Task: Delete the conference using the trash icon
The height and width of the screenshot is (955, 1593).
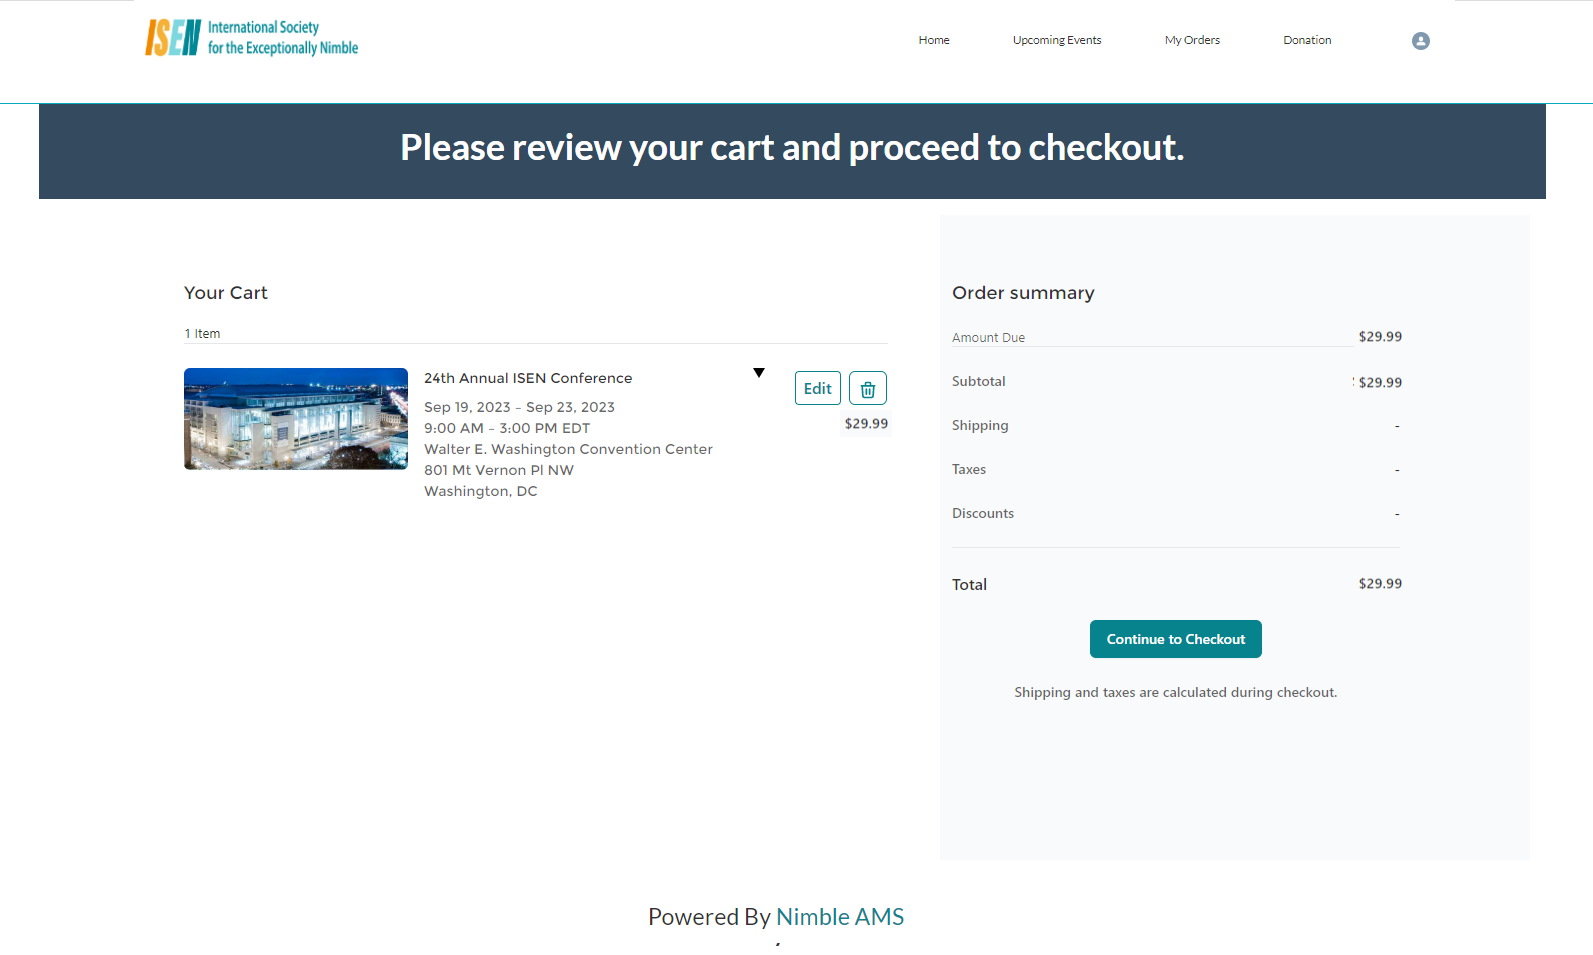Action: [x=867, y=388]
